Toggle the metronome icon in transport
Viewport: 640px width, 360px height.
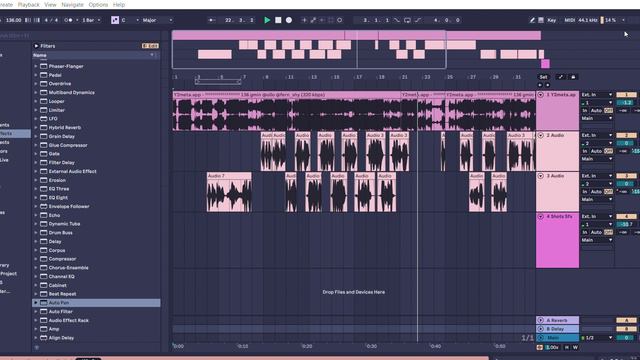68,20
